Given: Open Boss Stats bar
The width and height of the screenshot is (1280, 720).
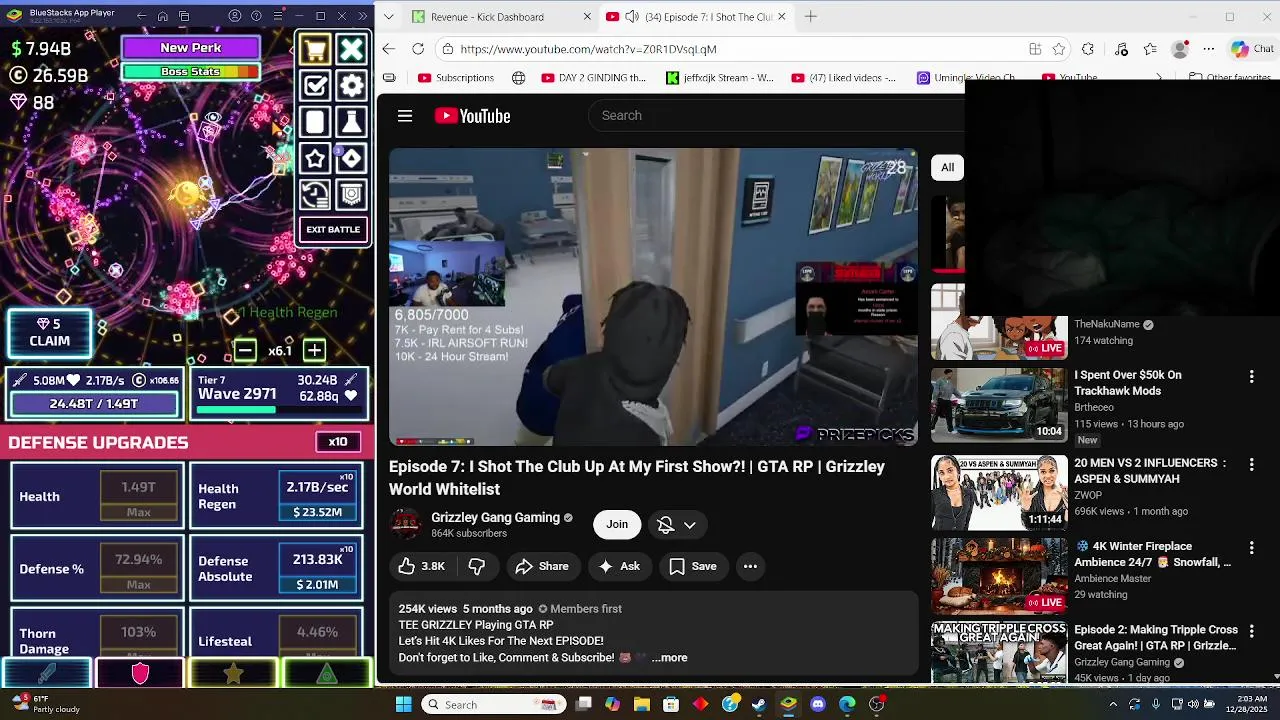Looking at the screenshot, I should pos(191,72).
